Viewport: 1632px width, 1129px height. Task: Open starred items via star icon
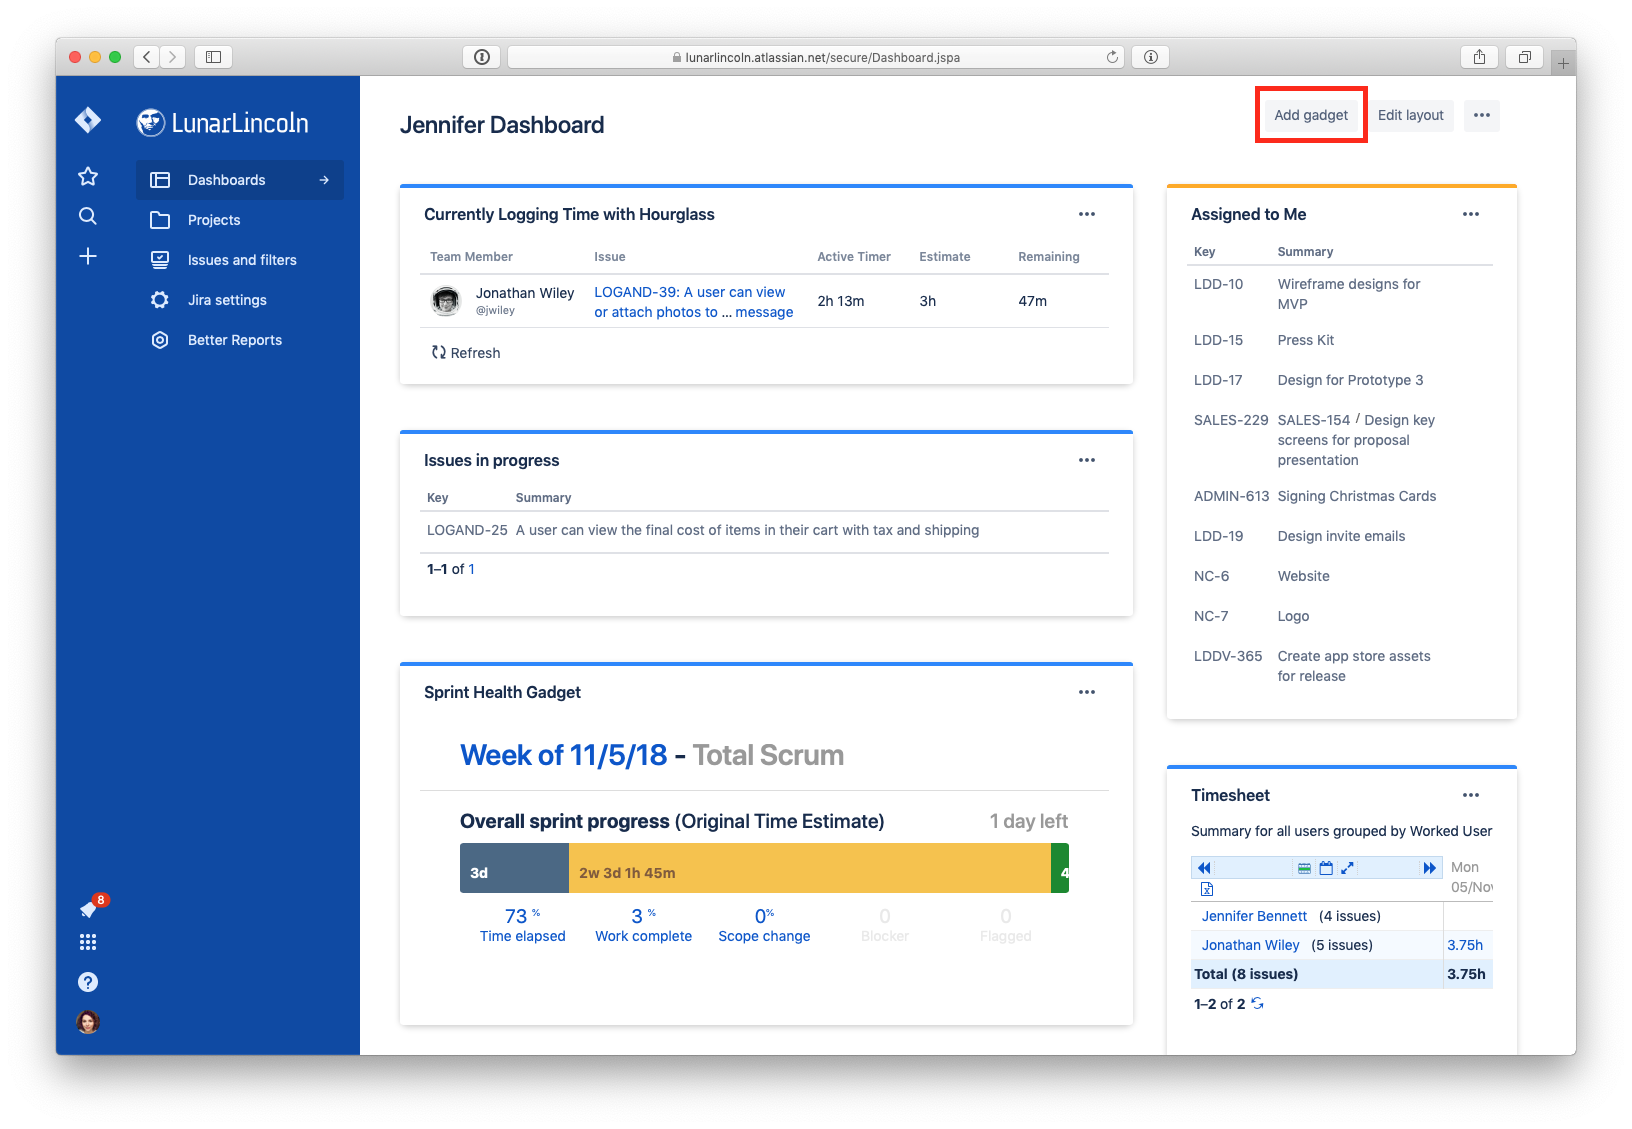click(x=88, y=177)
